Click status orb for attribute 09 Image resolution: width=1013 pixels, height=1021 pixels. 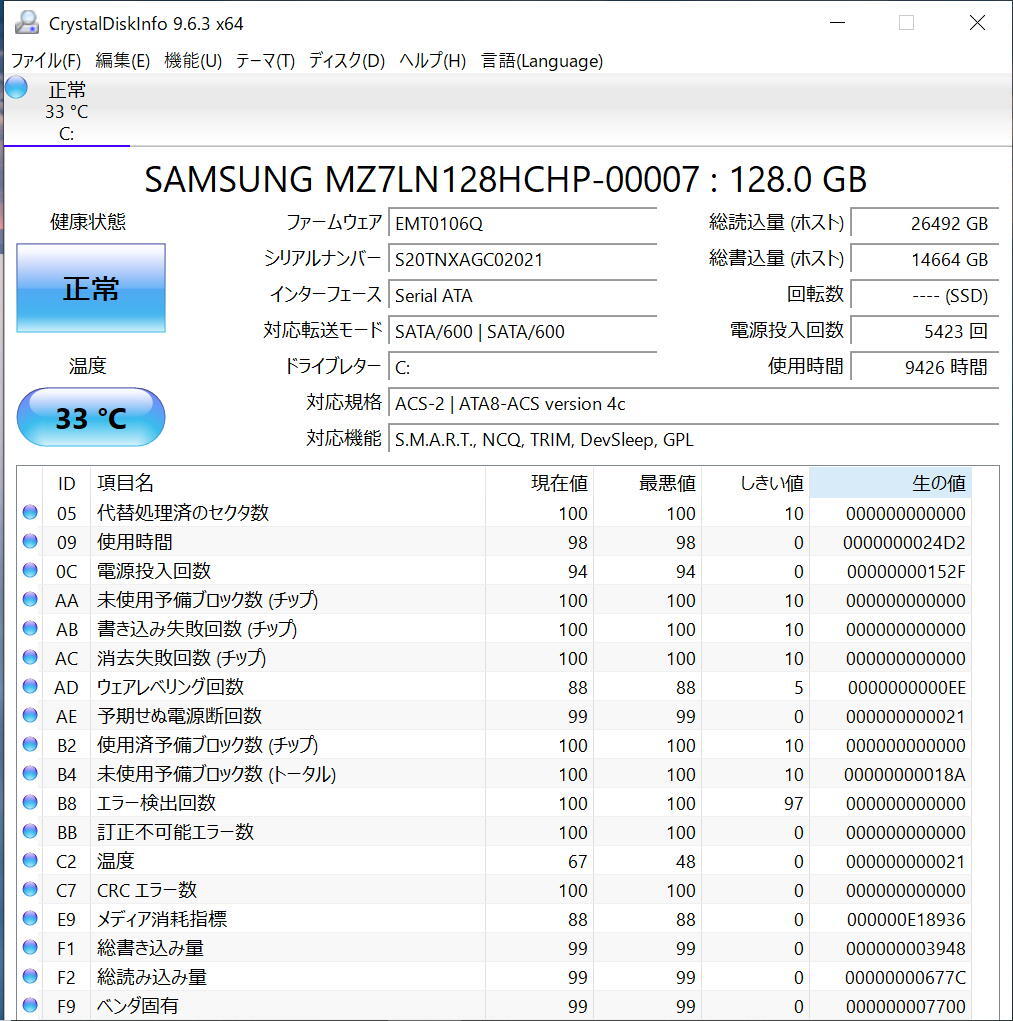point(30,541)
